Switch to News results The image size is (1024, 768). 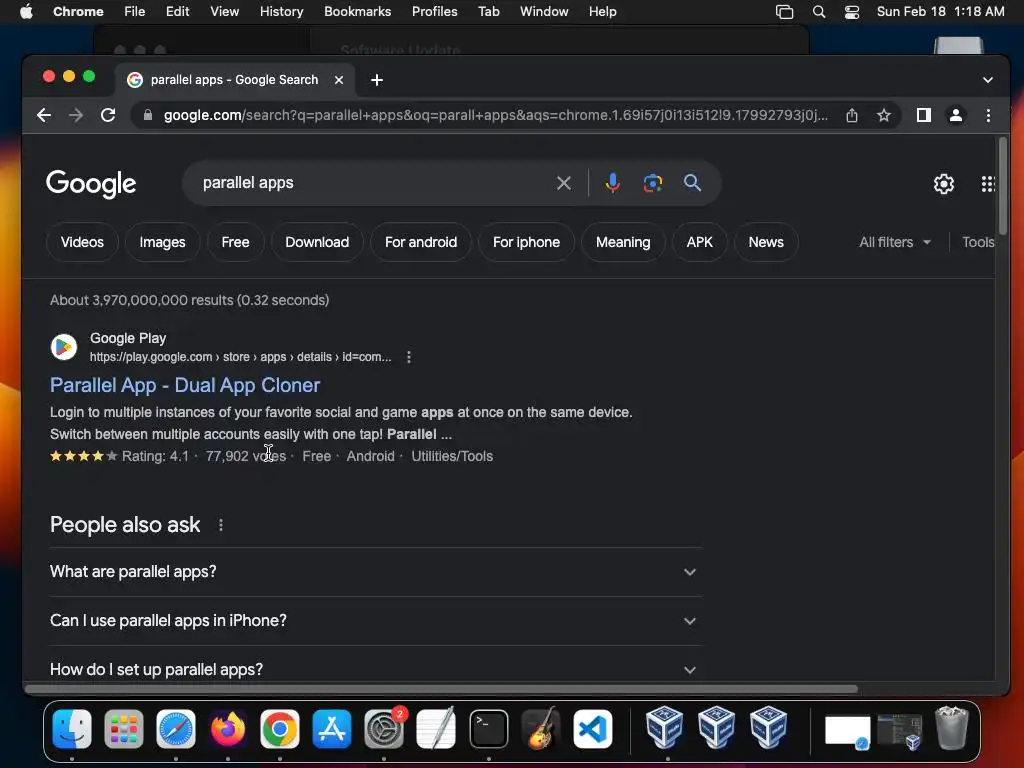point(766,242)
